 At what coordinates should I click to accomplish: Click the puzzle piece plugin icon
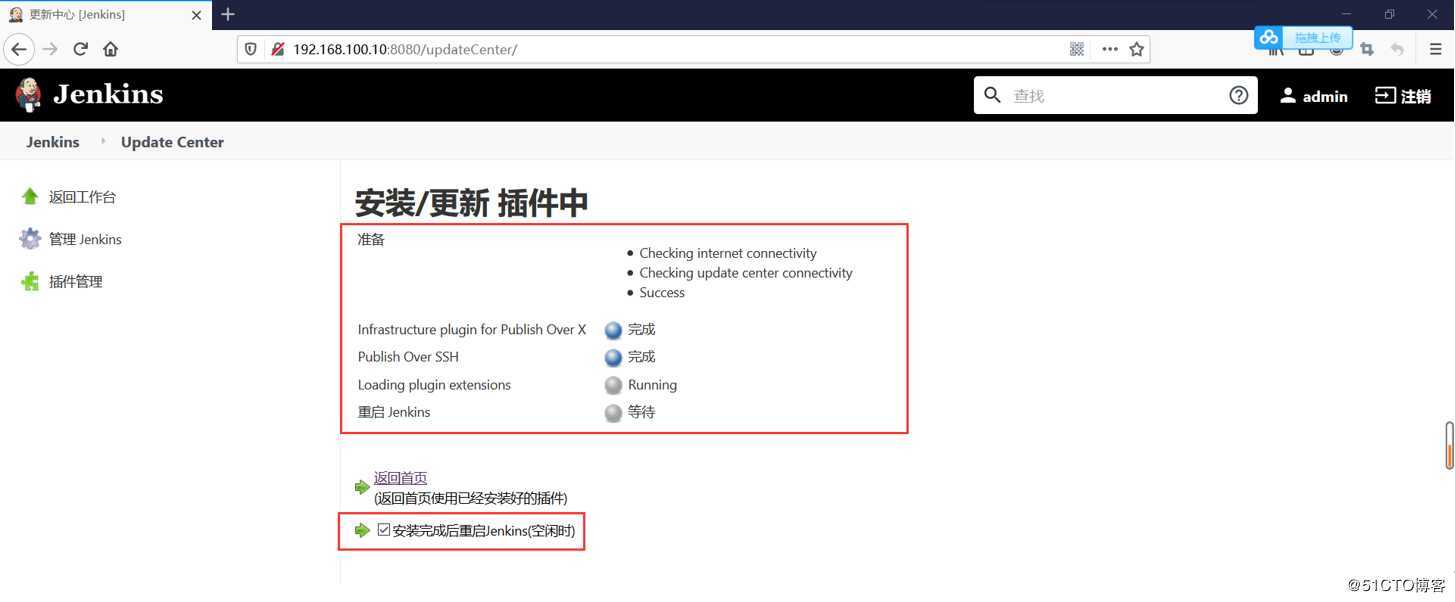pyautogui.click(x=30, y=282)
